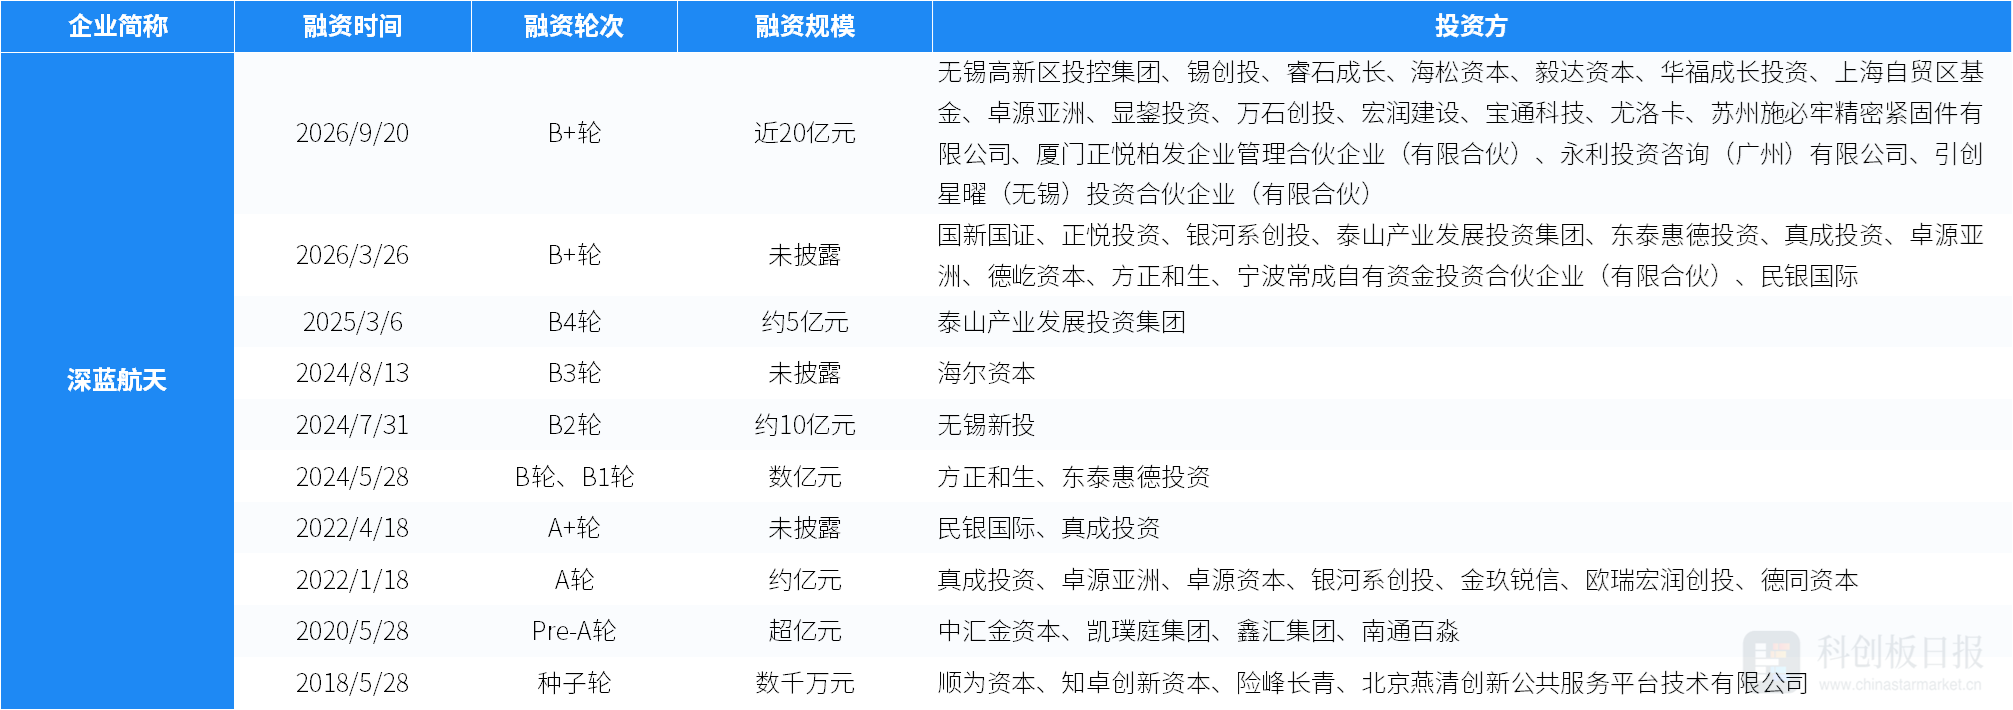The width and height of the screenshot is (2013, 710).
Task: Select the 融资时间 column header
Action: click(353, 26)
